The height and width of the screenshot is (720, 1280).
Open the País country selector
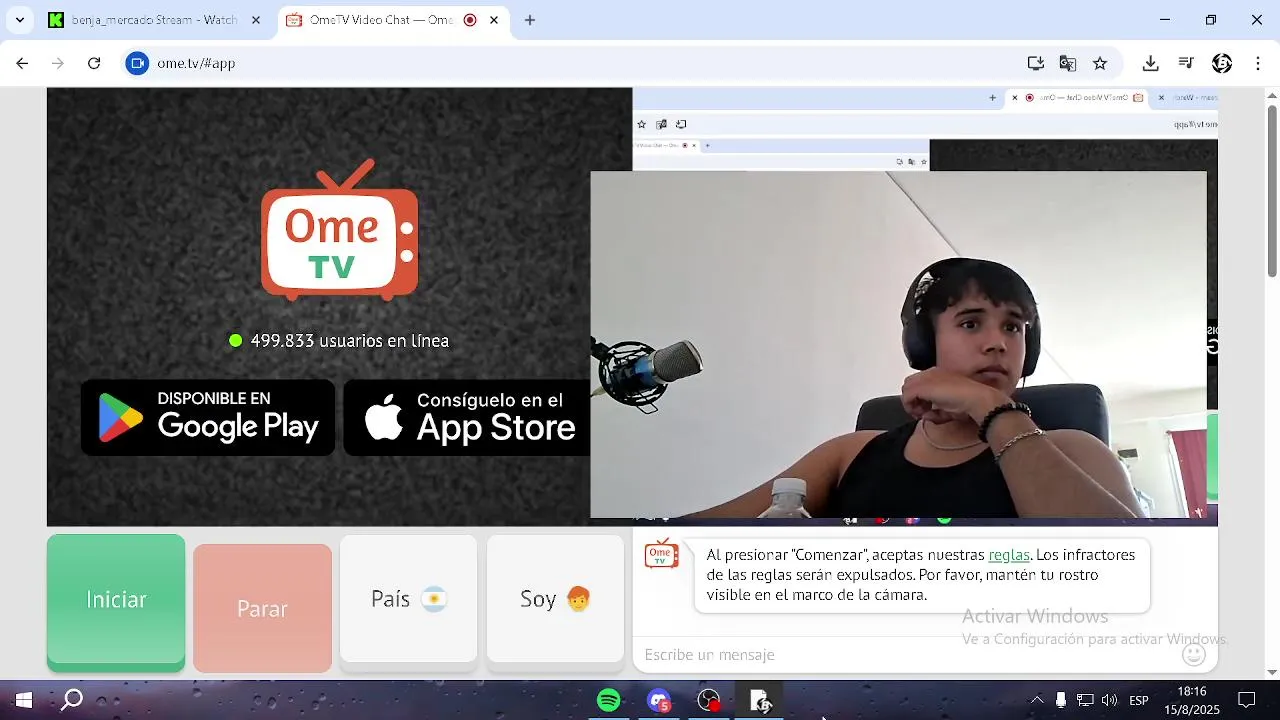(408, 599)
